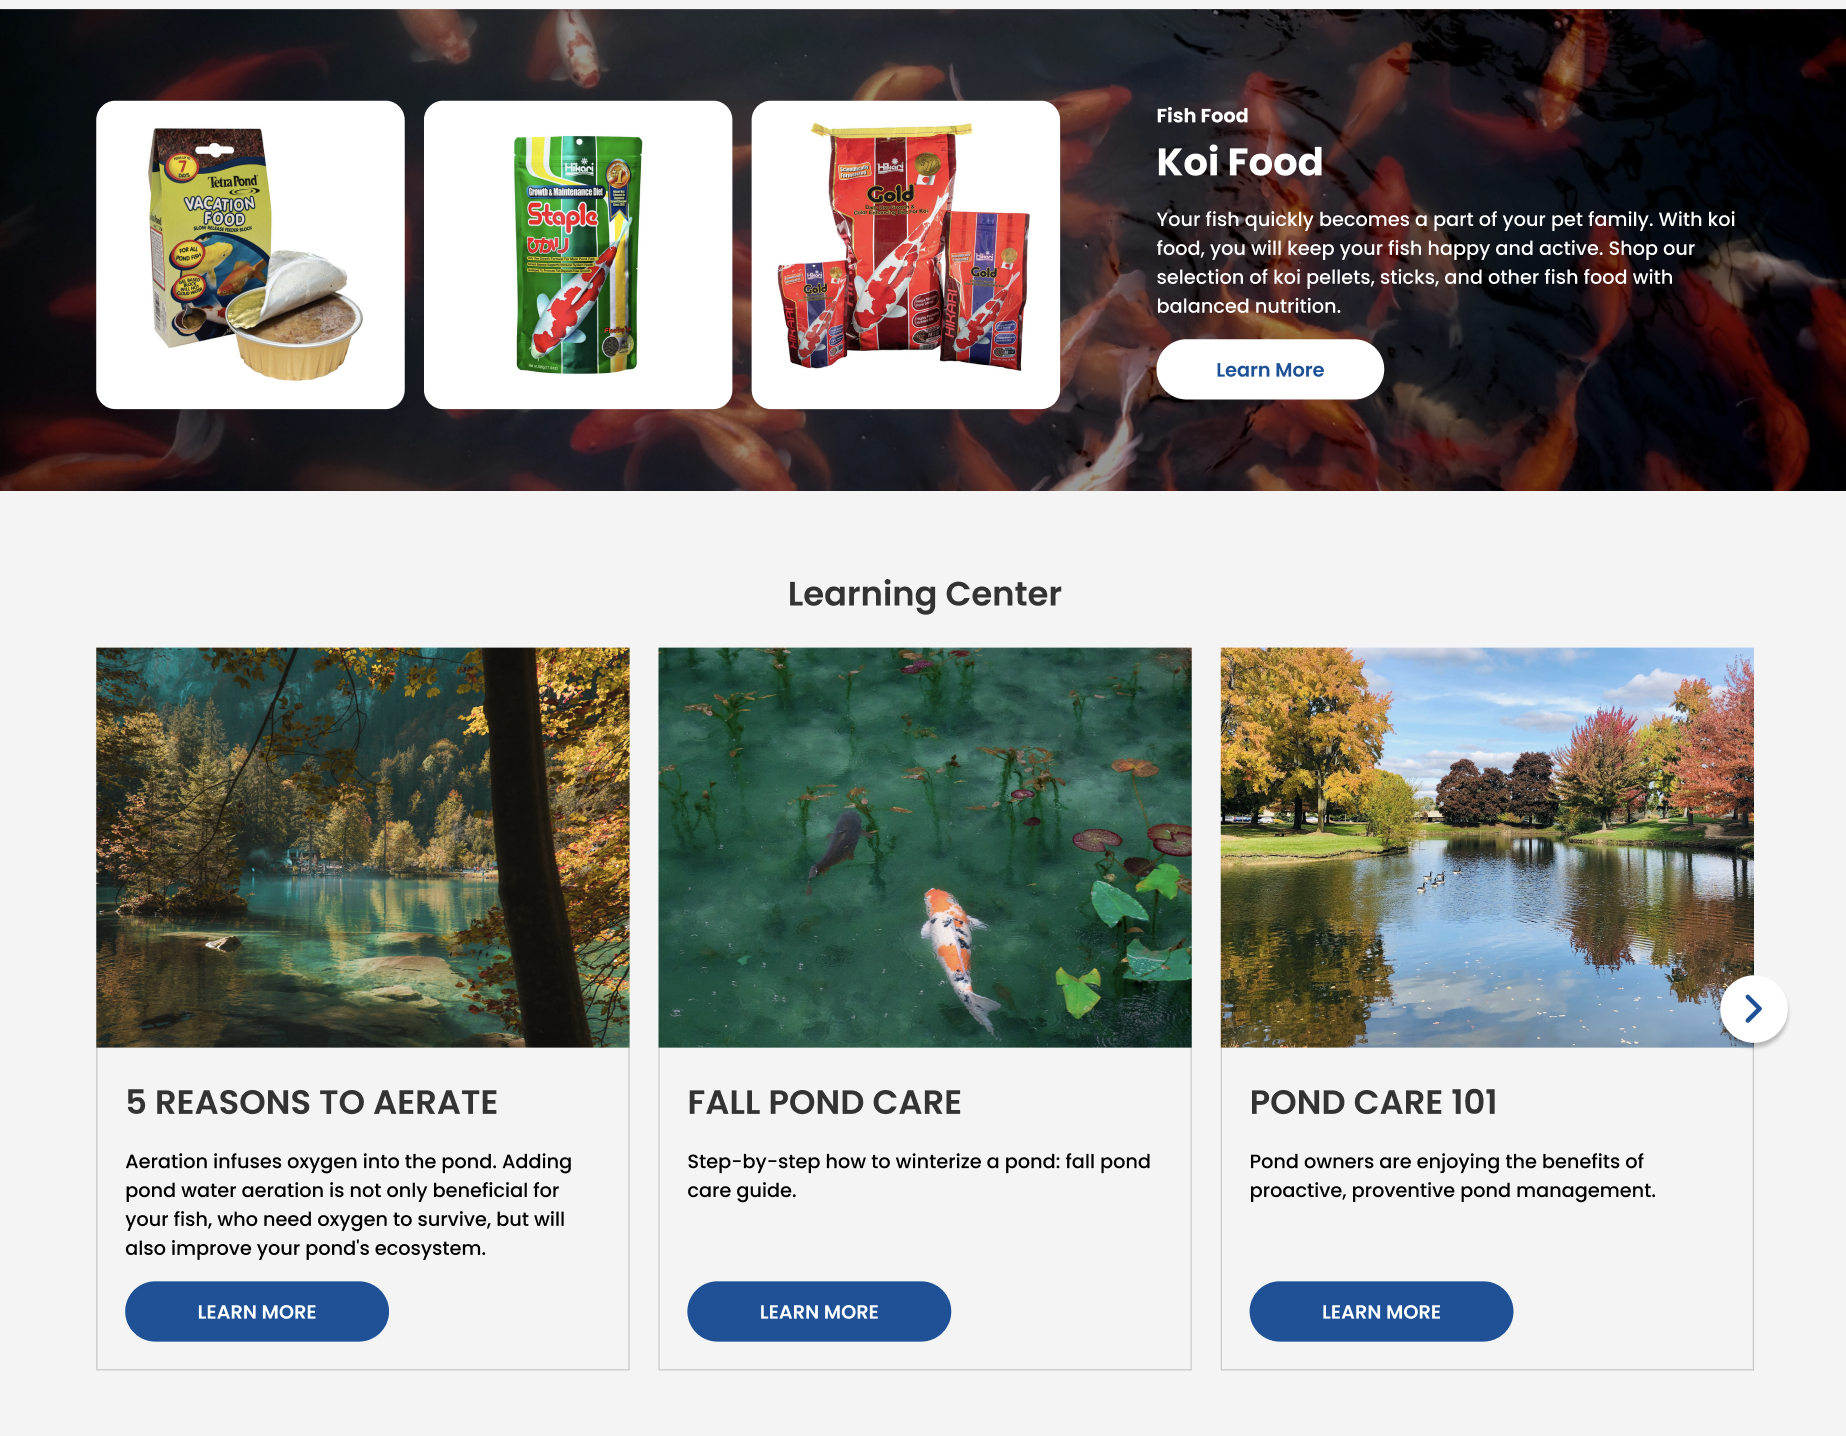Click the proactive pond management description text
Viewport: 1846px width, 1436px height.
click(x=1452, y=1175)
